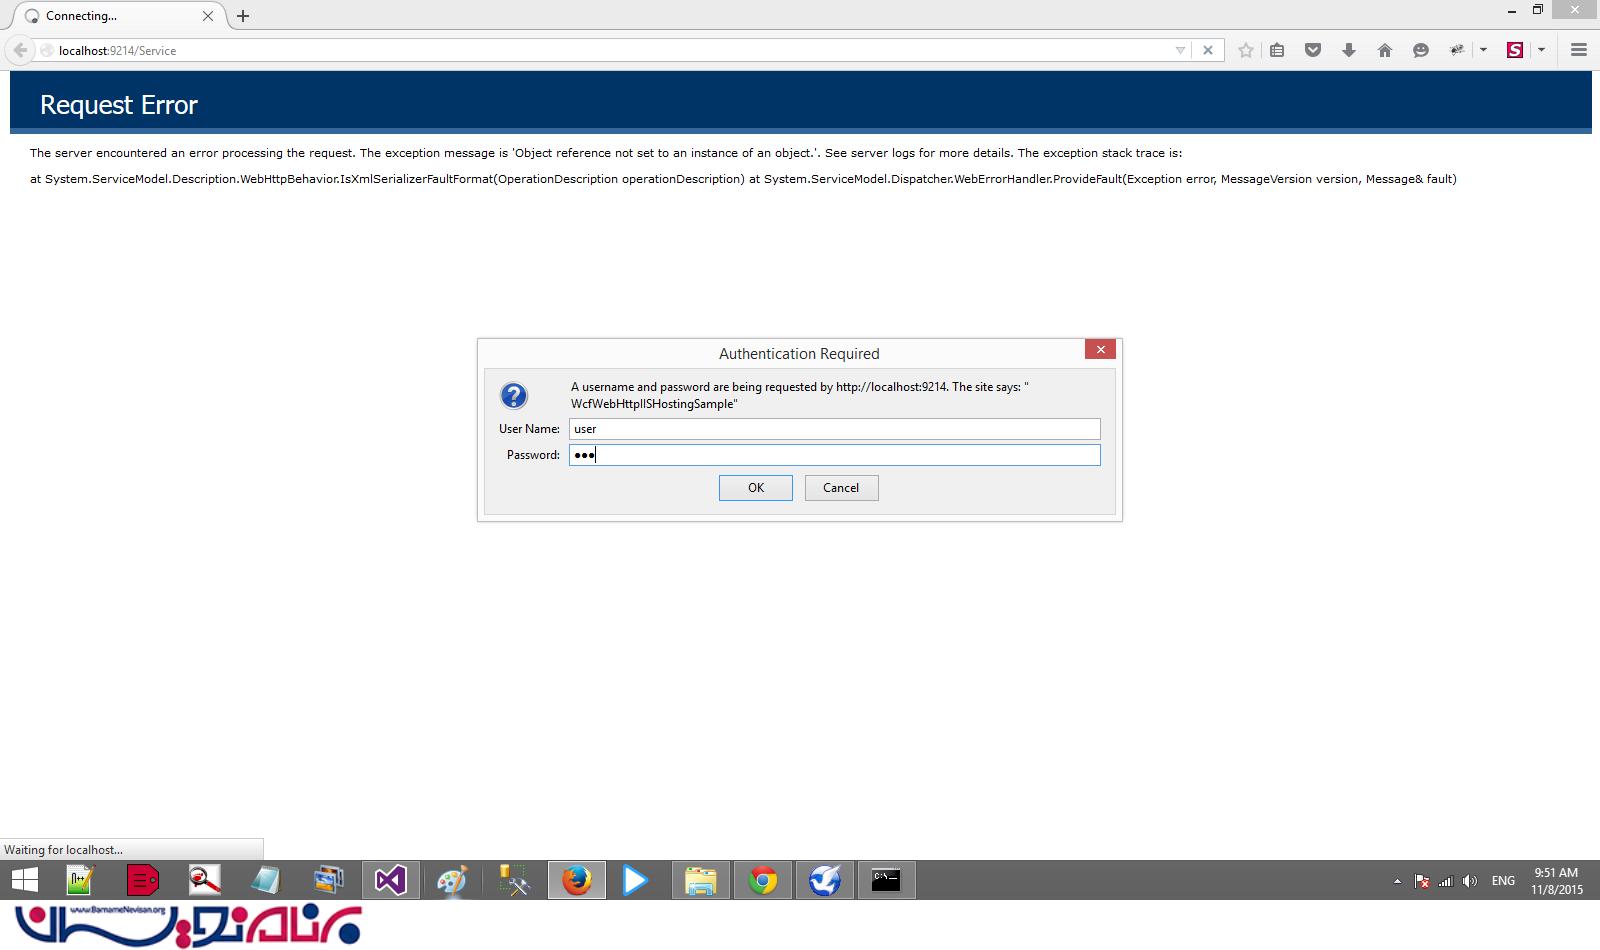Launch Google Chrome from the taskbar
This screenshot has height=950, width=1600.
[763, 880]
